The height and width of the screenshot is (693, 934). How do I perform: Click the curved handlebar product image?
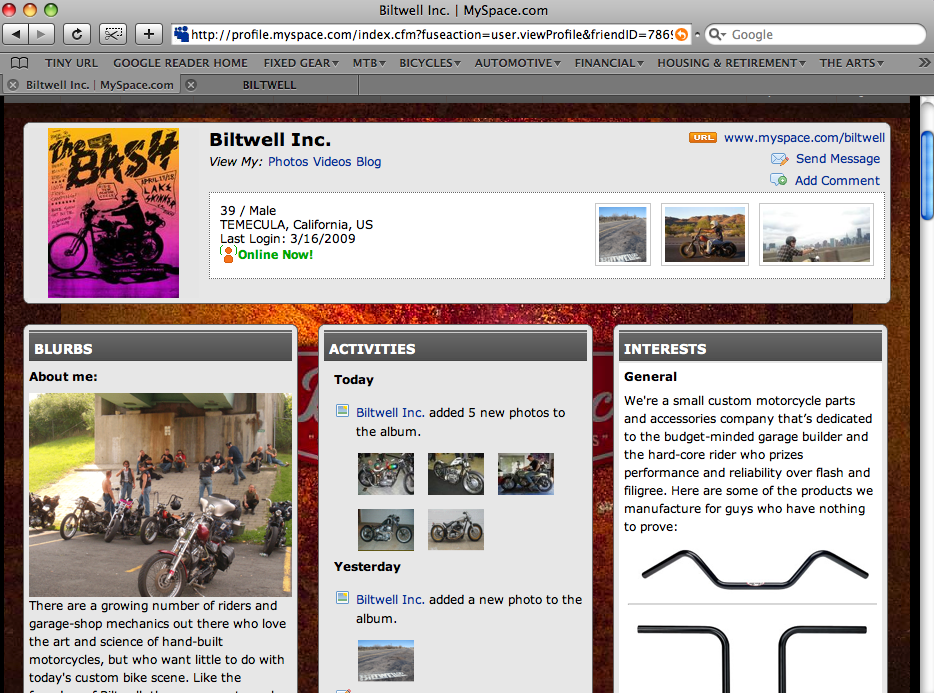point(754,570)
